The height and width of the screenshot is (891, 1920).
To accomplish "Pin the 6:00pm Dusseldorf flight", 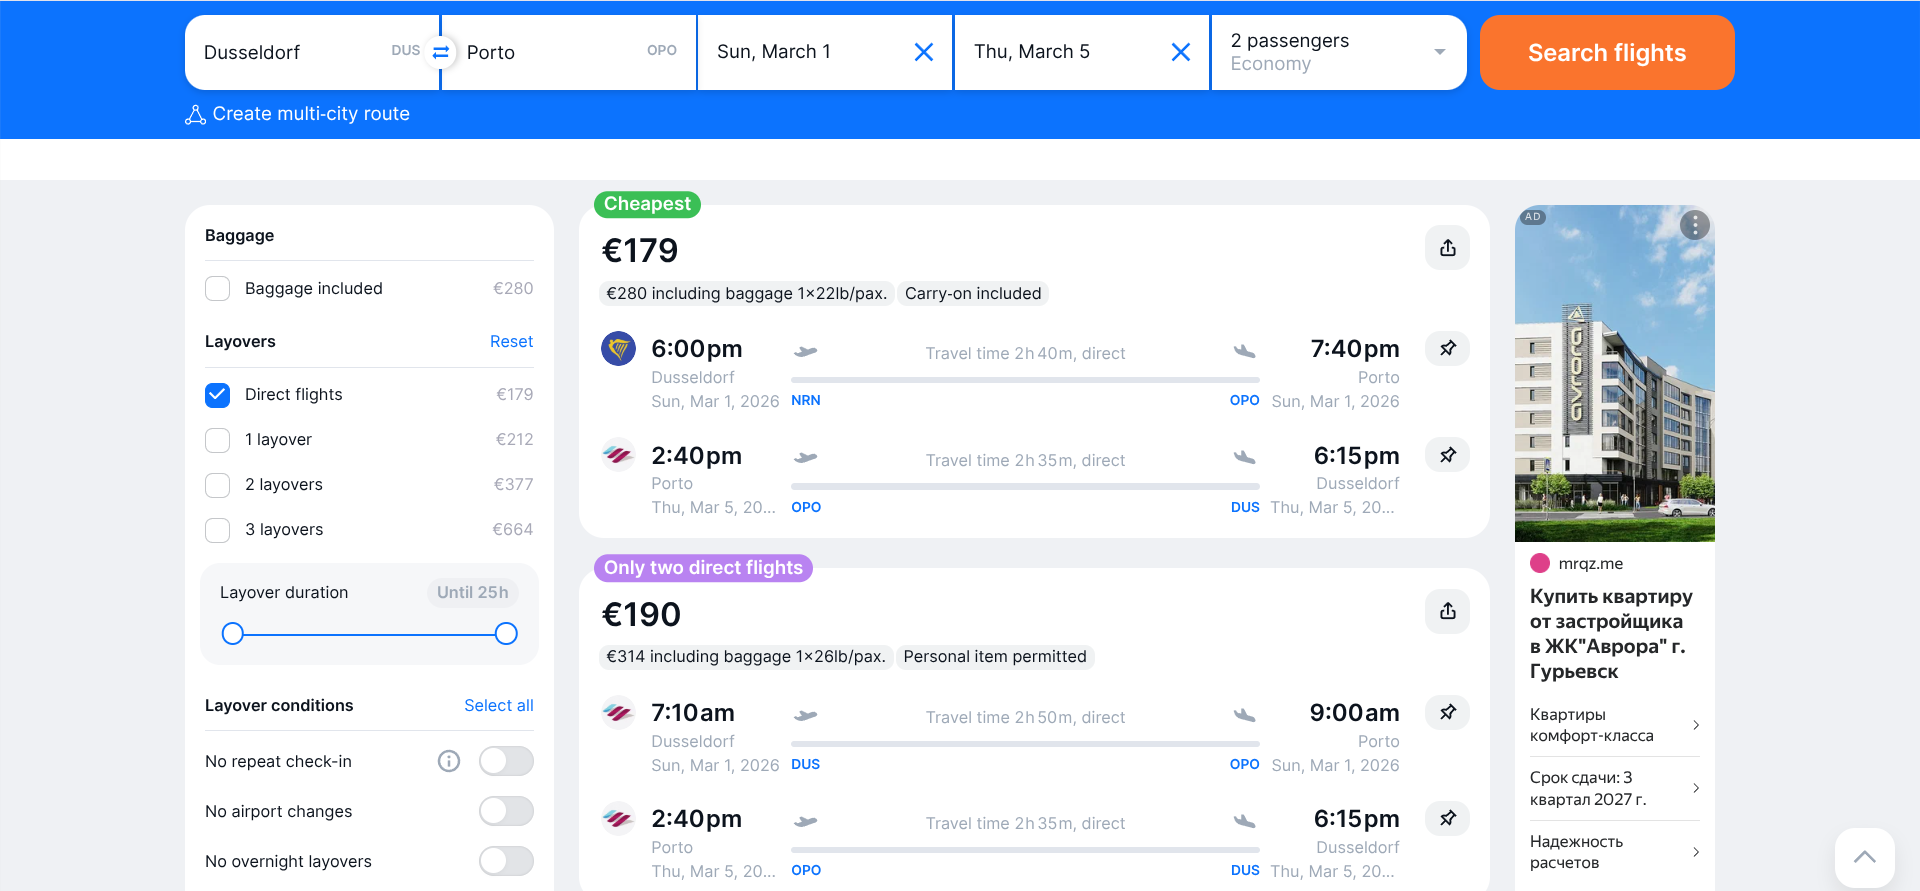I will coord(1447,348).
